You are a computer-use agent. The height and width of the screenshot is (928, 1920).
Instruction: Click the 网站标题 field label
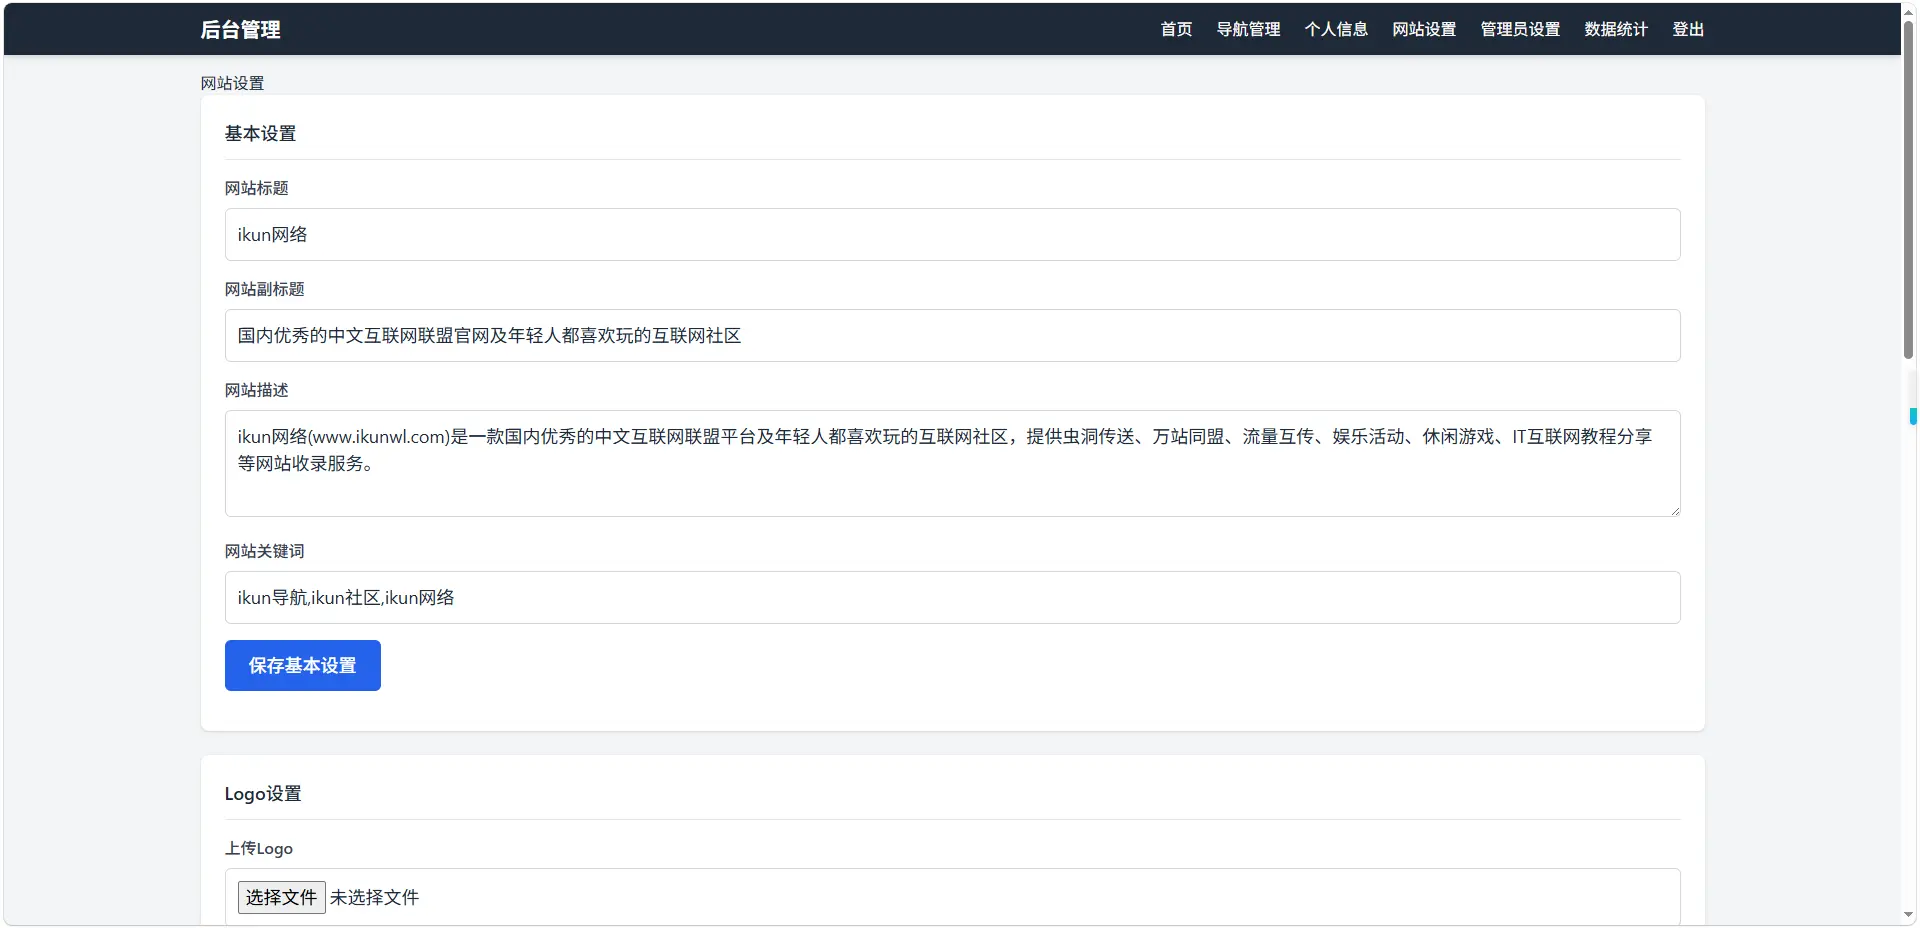(257, 188)
